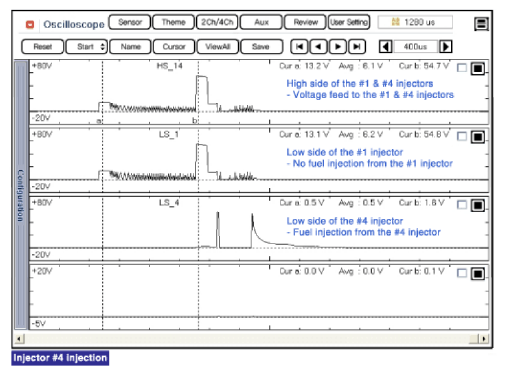
Task: Open the Sensor menu button
Action: [x=130, y=22]
